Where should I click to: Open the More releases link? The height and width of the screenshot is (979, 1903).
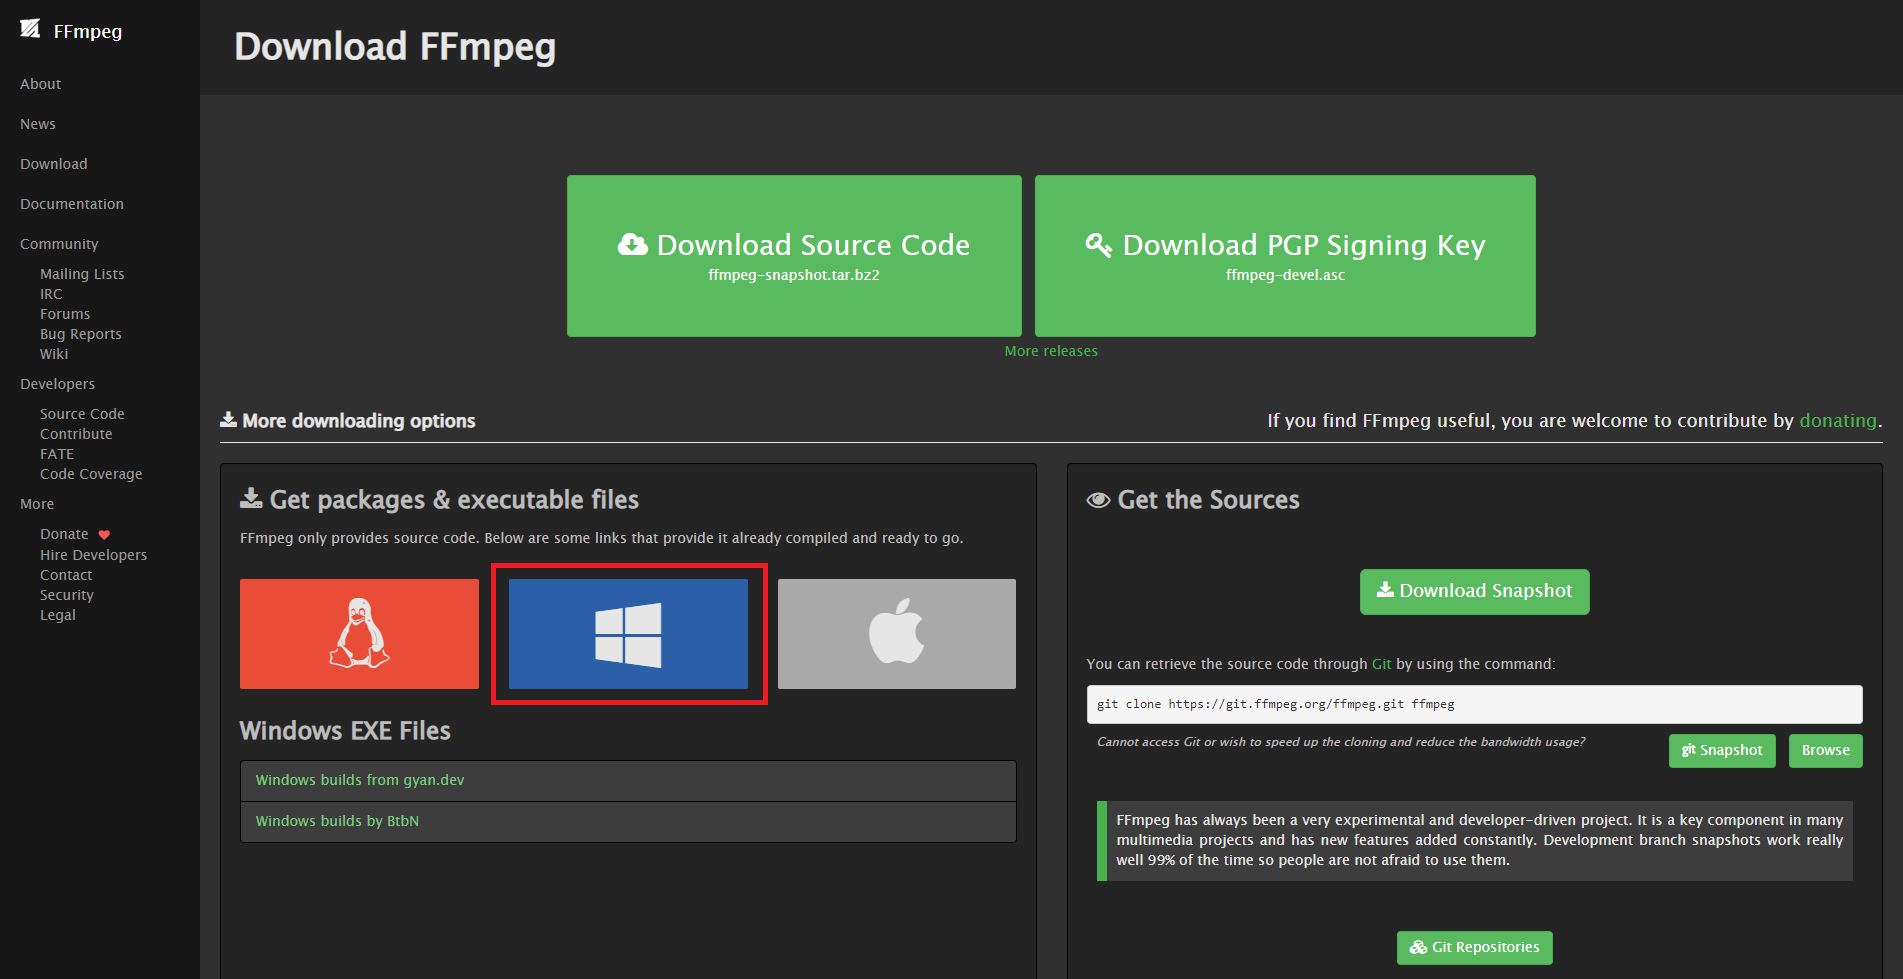(1051, 351)
